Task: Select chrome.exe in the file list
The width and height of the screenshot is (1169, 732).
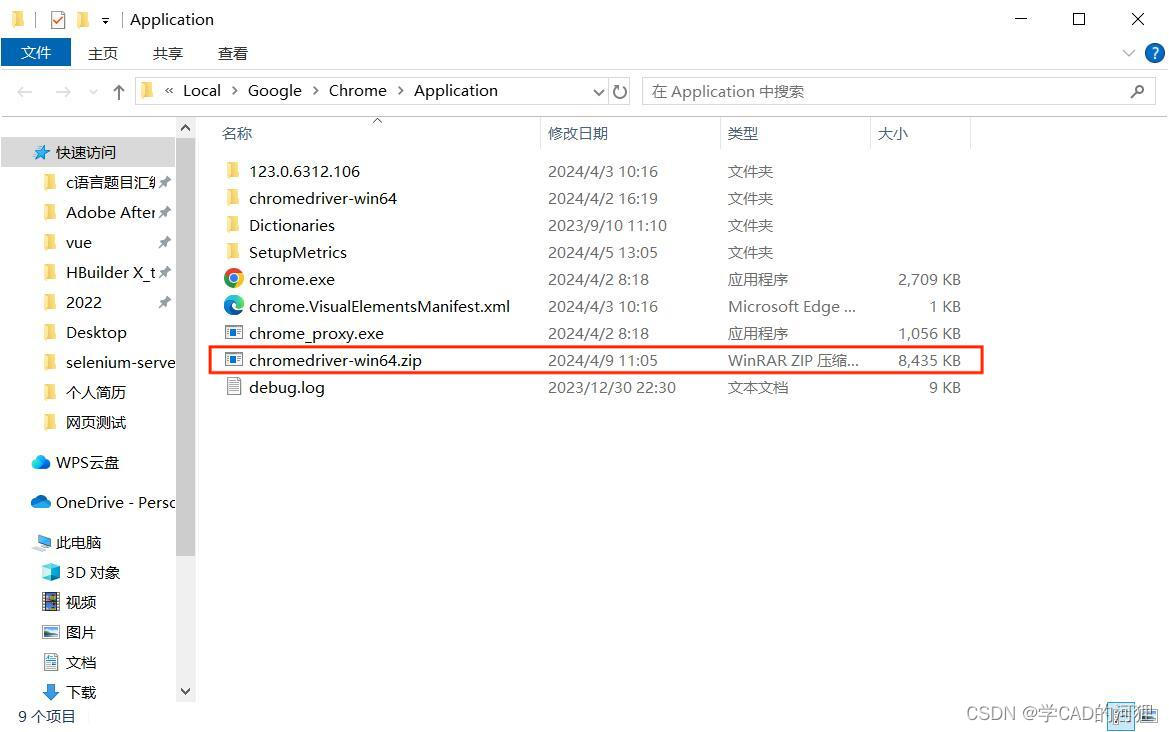Action: tap(291, 279)
